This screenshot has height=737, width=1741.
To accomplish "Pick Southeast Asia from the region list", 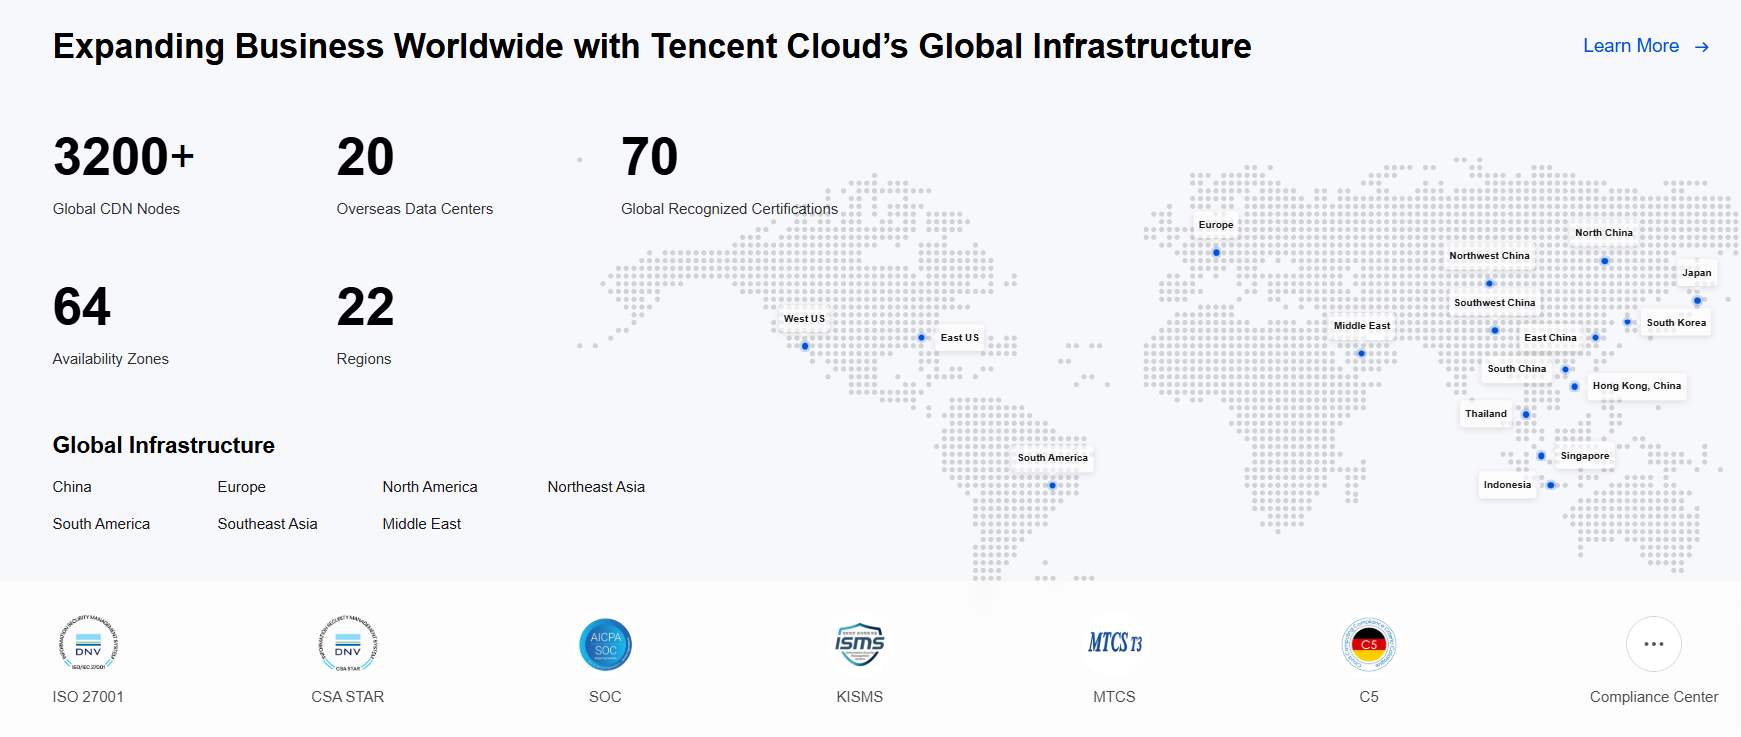I will [x=267, y=524].
